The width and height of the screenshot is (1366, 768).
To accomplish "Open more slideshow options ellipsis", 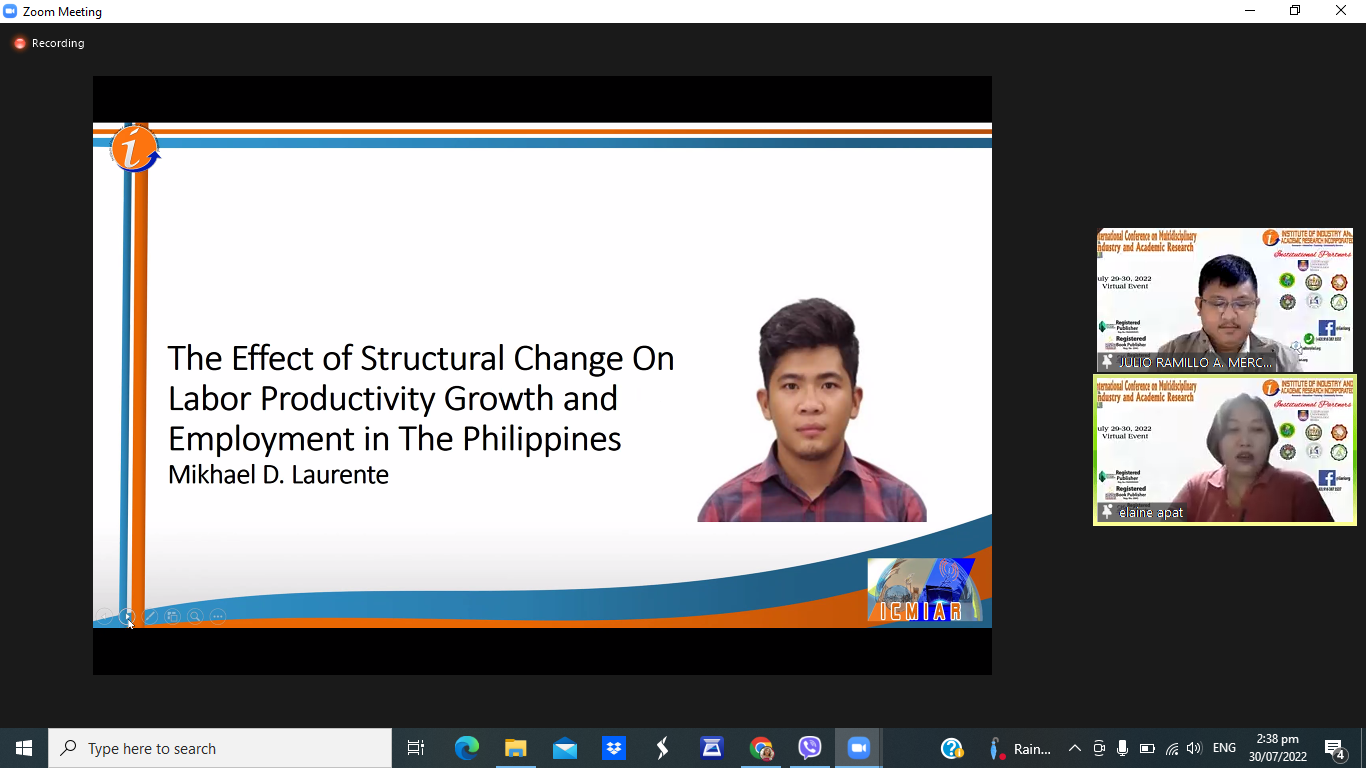I will click(x=218, y=616).
